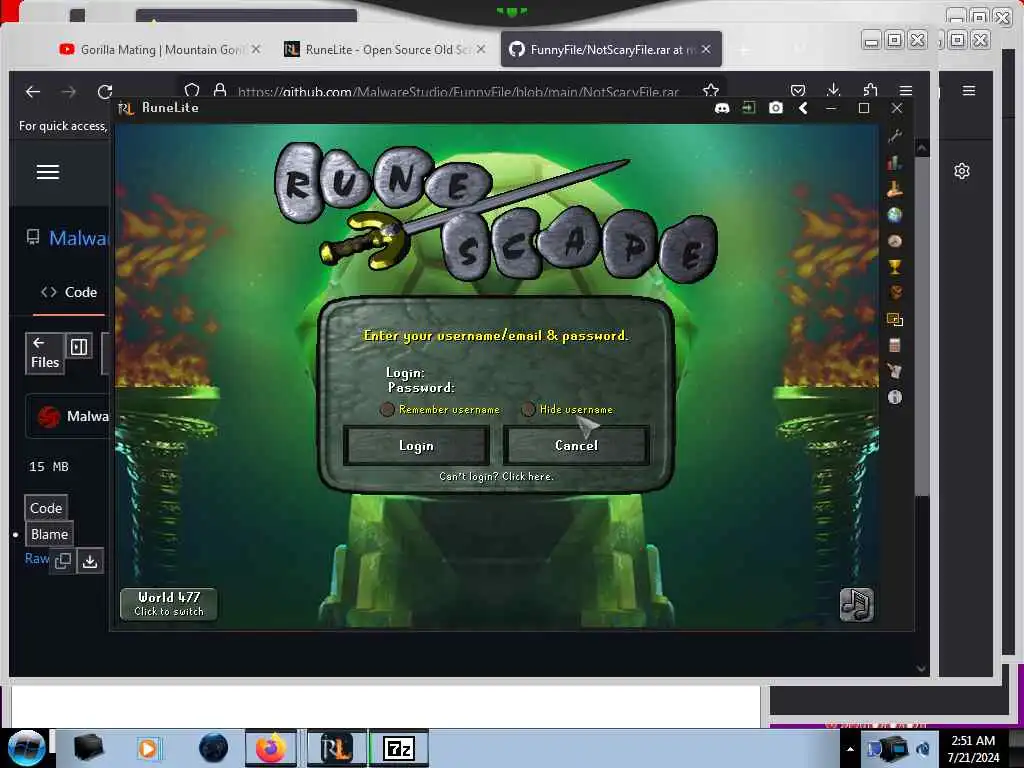Show hidden system tray icons

coord(850,749)
